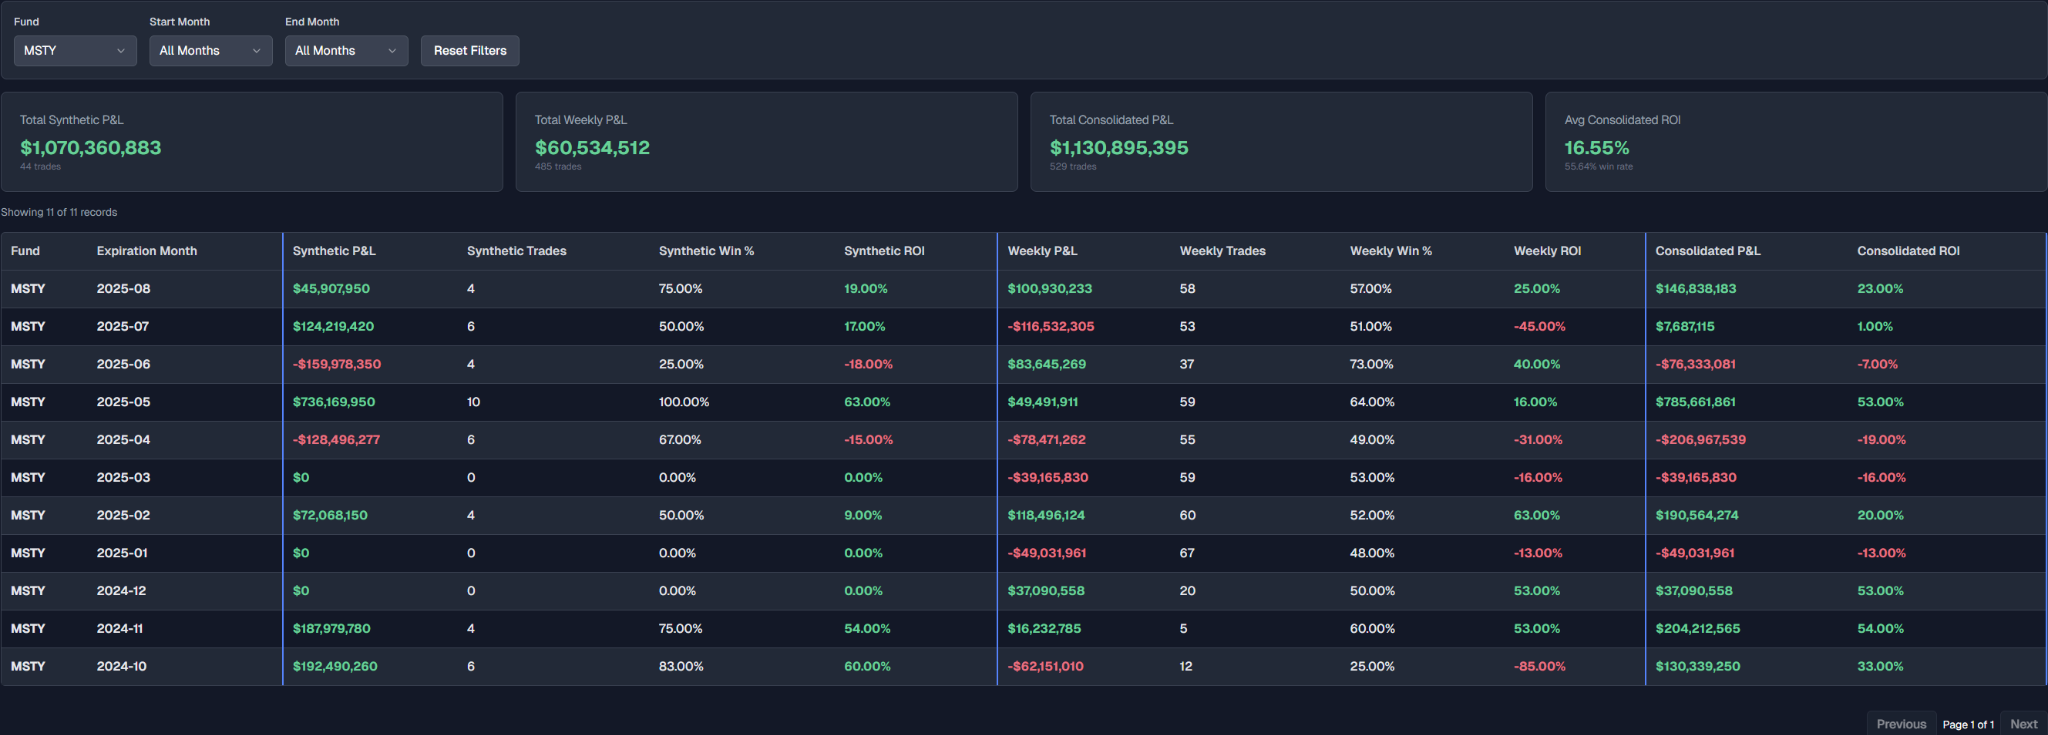Click the Consolidated P&L column header

tap(1707, 251)
